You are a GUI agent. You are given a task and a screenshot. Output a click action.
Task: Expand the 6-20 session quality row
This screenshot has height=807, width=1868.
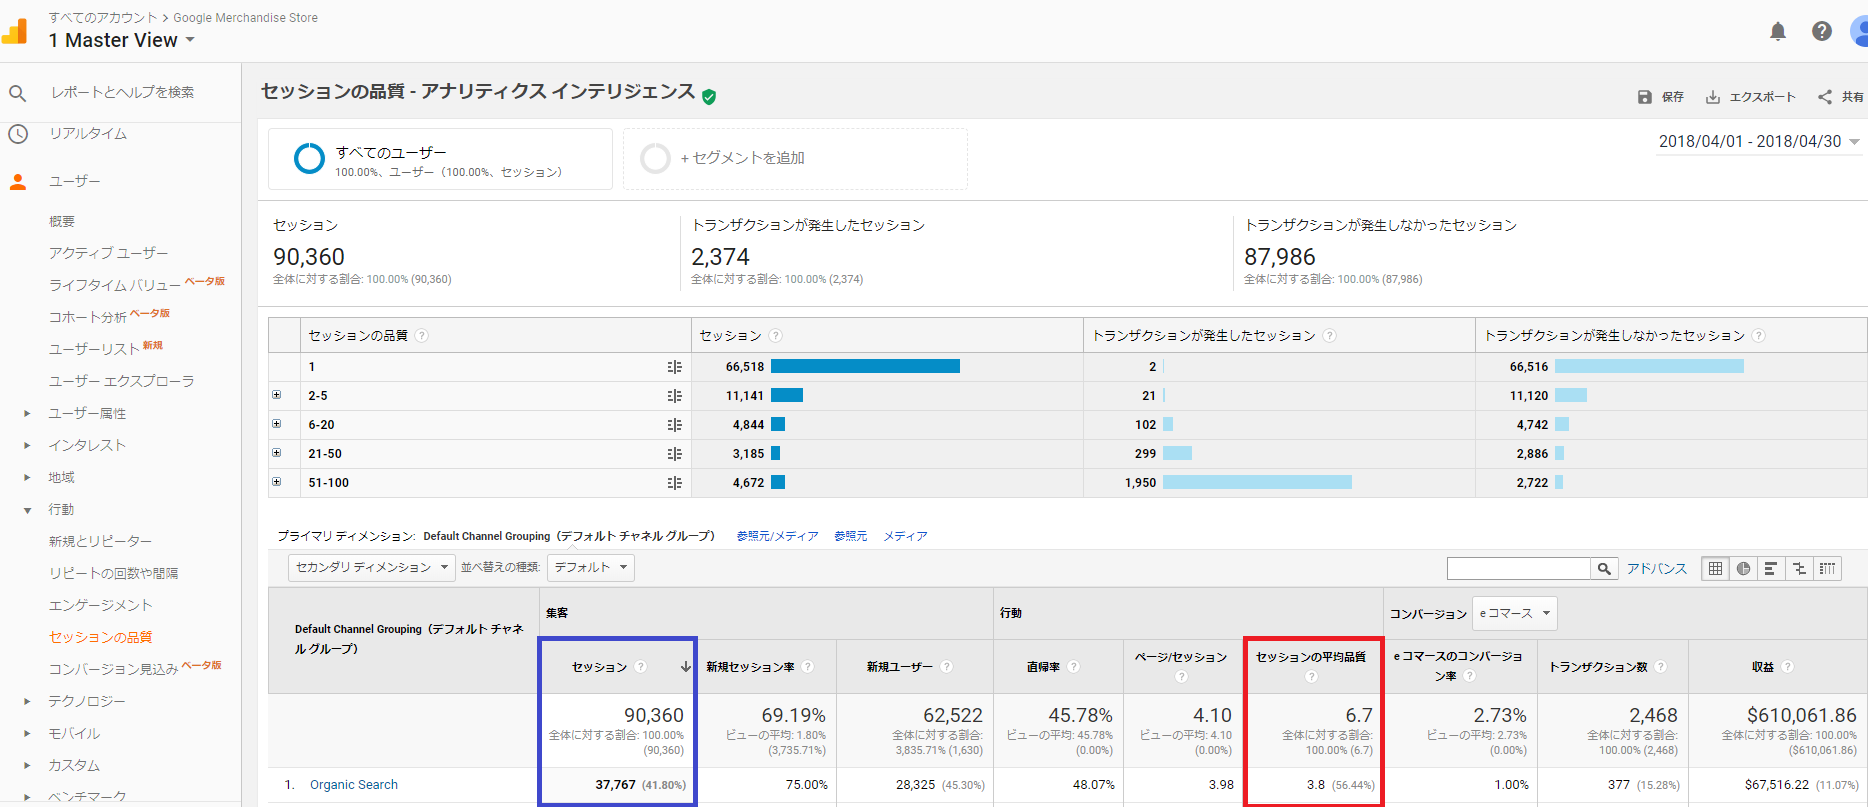277,424
